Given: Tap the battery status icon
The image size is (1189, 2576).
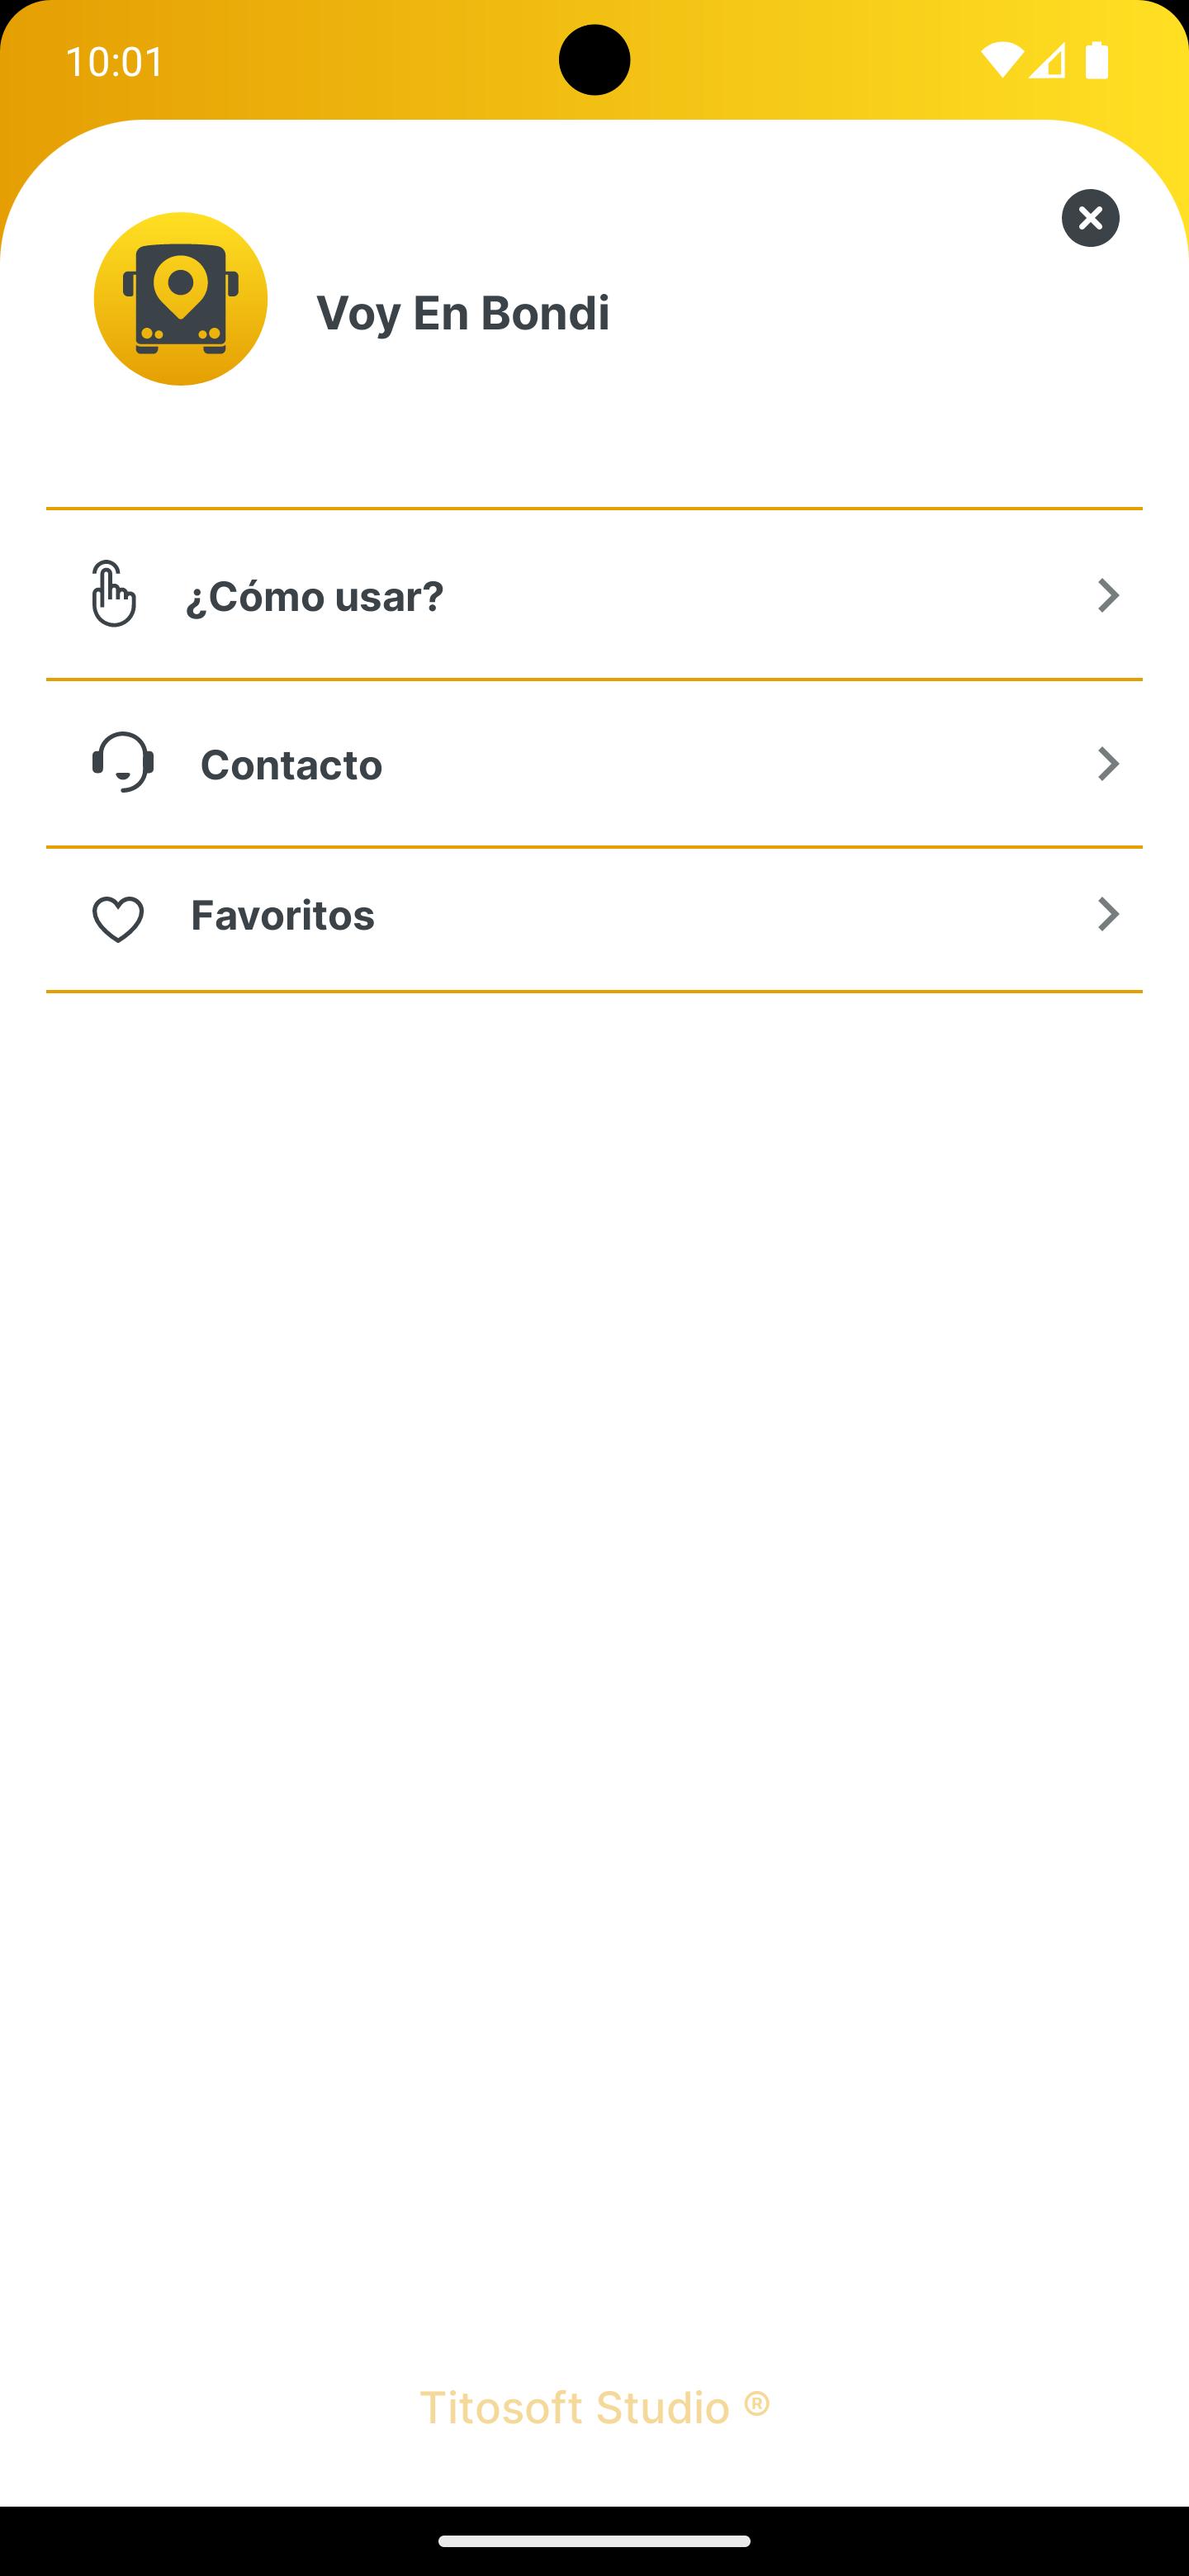Looking at the screenshot, I should pyautogui.click(x=1097, y=61).
